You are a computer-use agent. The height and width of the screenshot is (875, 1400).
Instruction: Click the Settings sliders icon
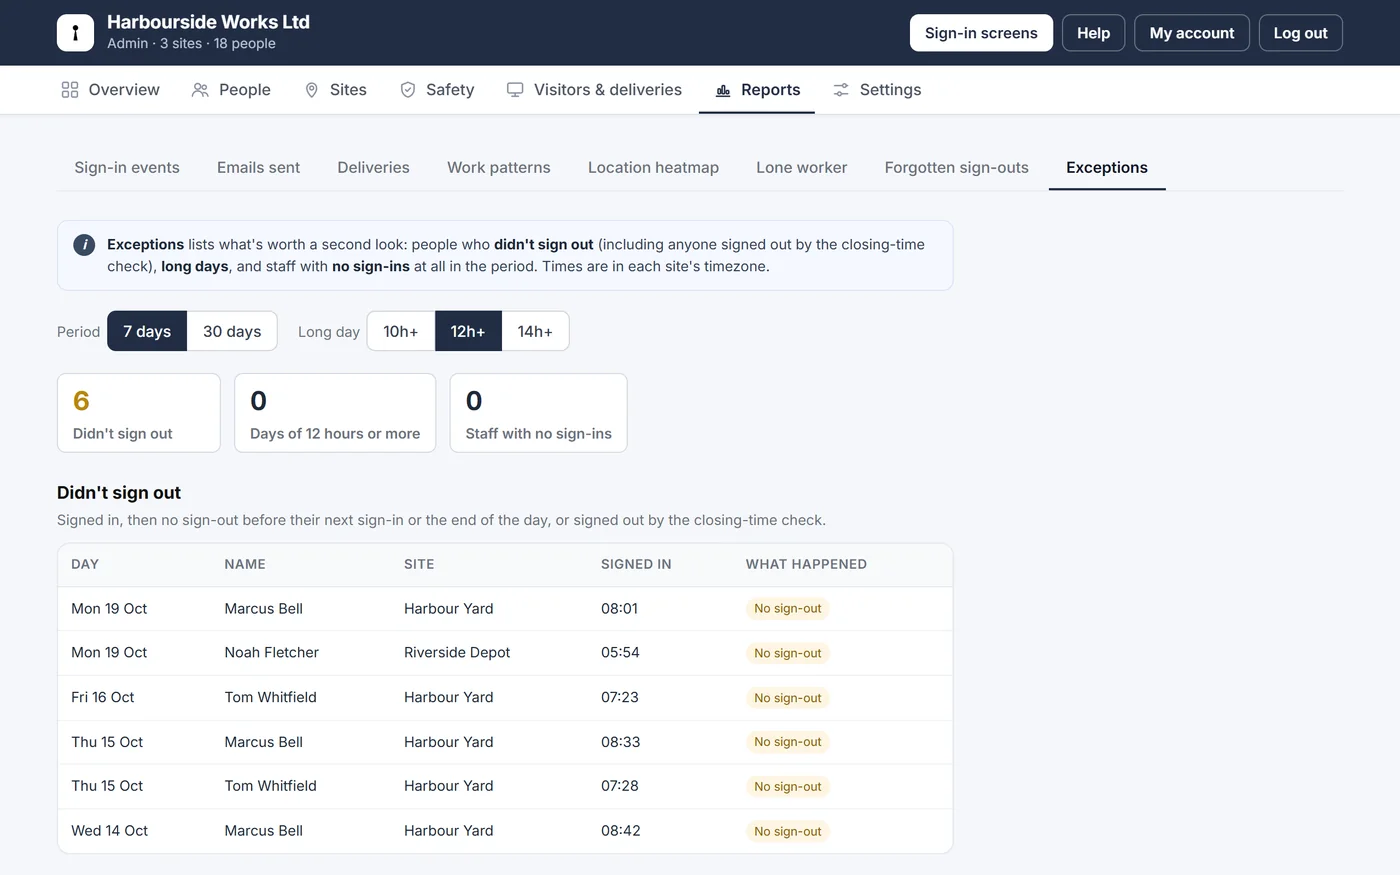pyautogui.click(x=841, y=90)
